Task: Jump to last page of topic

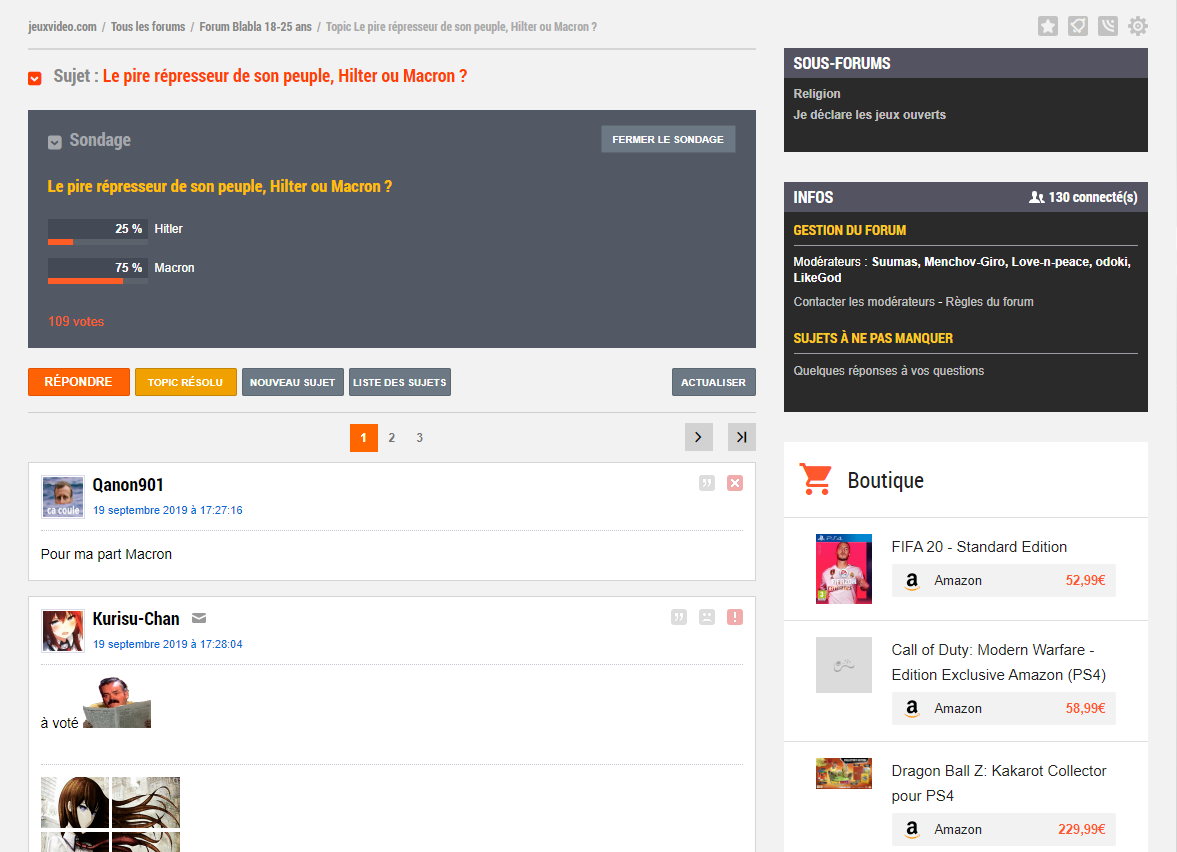Action: 741,437
